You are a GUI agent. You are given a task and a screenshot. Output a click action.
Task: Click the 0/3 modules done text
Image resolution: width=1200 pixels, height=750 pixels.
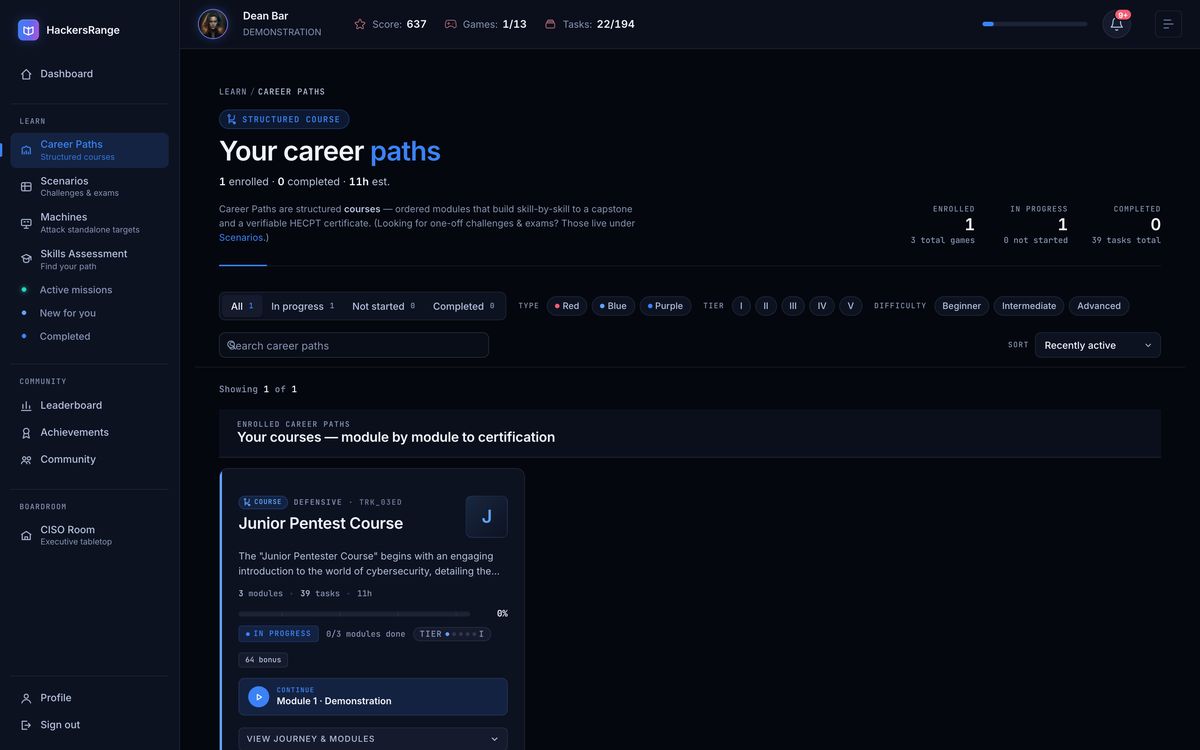pos(366,634)
